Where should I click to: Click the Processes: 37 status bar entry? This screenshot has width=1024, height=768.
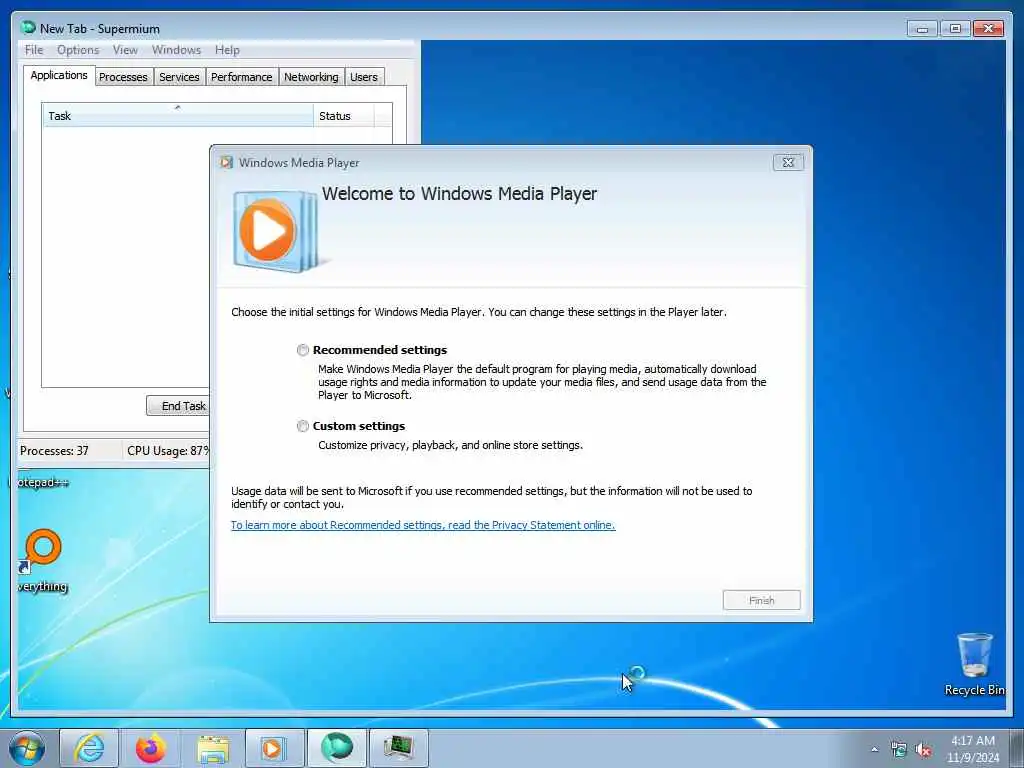[54, 451]
